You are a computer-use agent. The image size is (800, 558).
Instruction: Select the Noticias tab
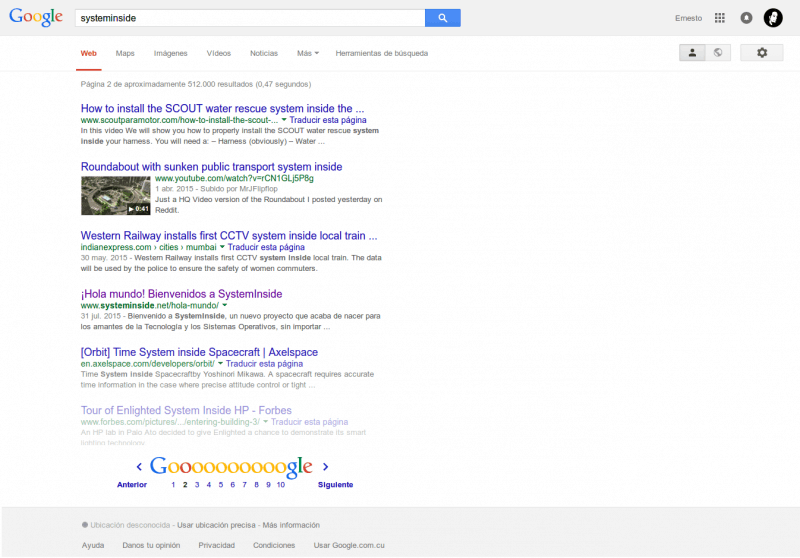coord(264,53)
